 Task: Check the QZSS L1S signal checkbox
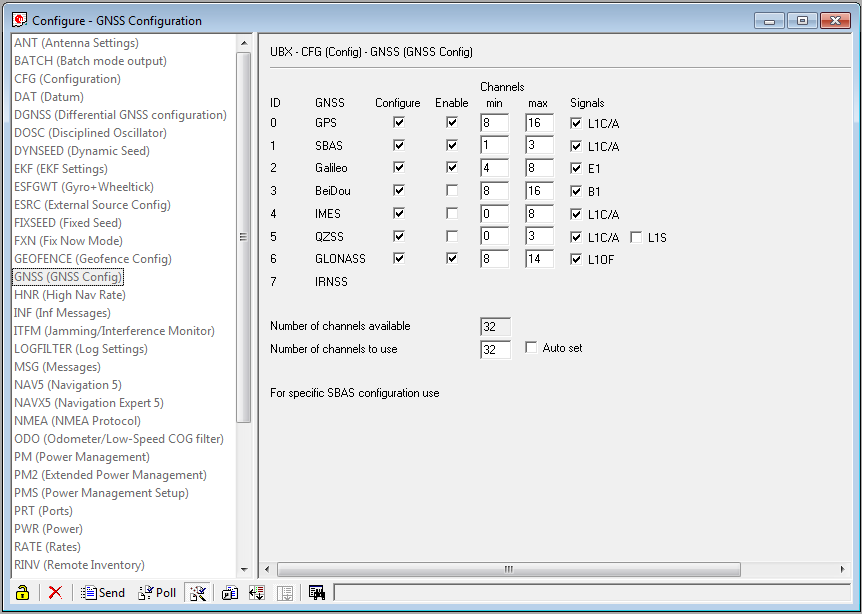636,237
